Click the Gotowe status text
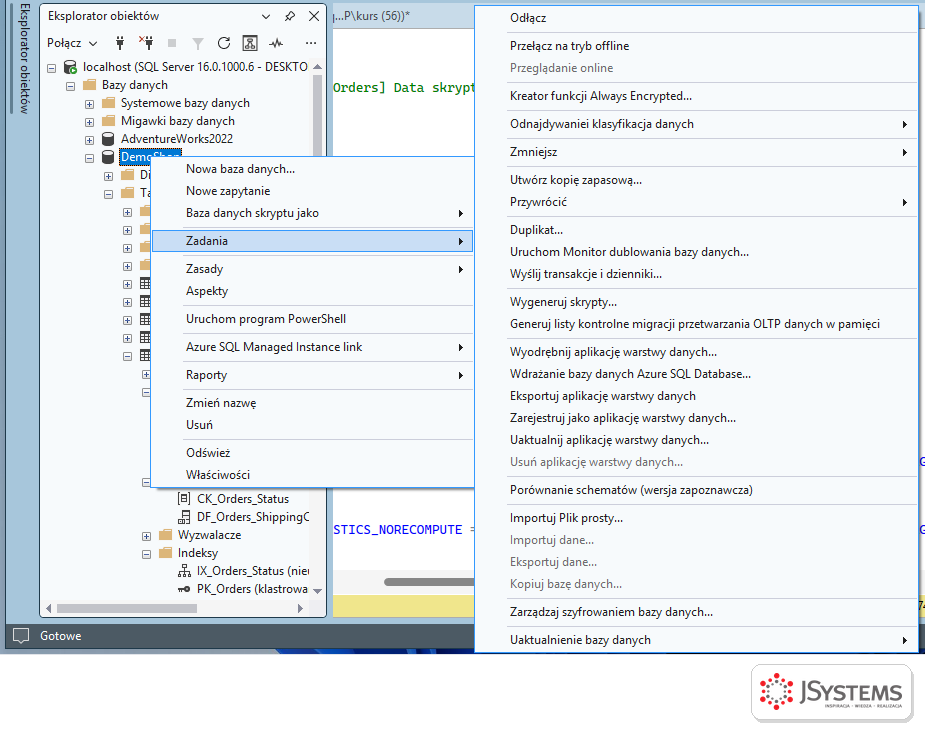Image resolution: width=925 pixels, height=729 pixels. click(61, 636)
